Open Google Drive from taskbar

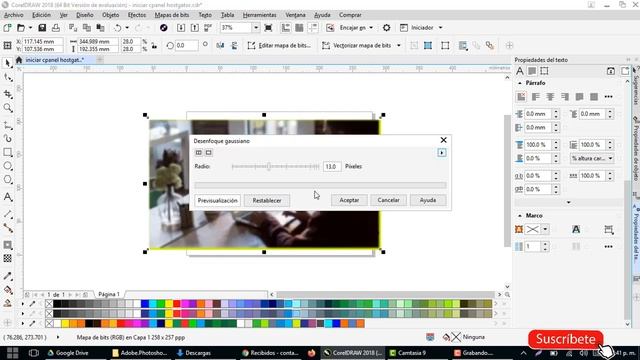point(68,353)
